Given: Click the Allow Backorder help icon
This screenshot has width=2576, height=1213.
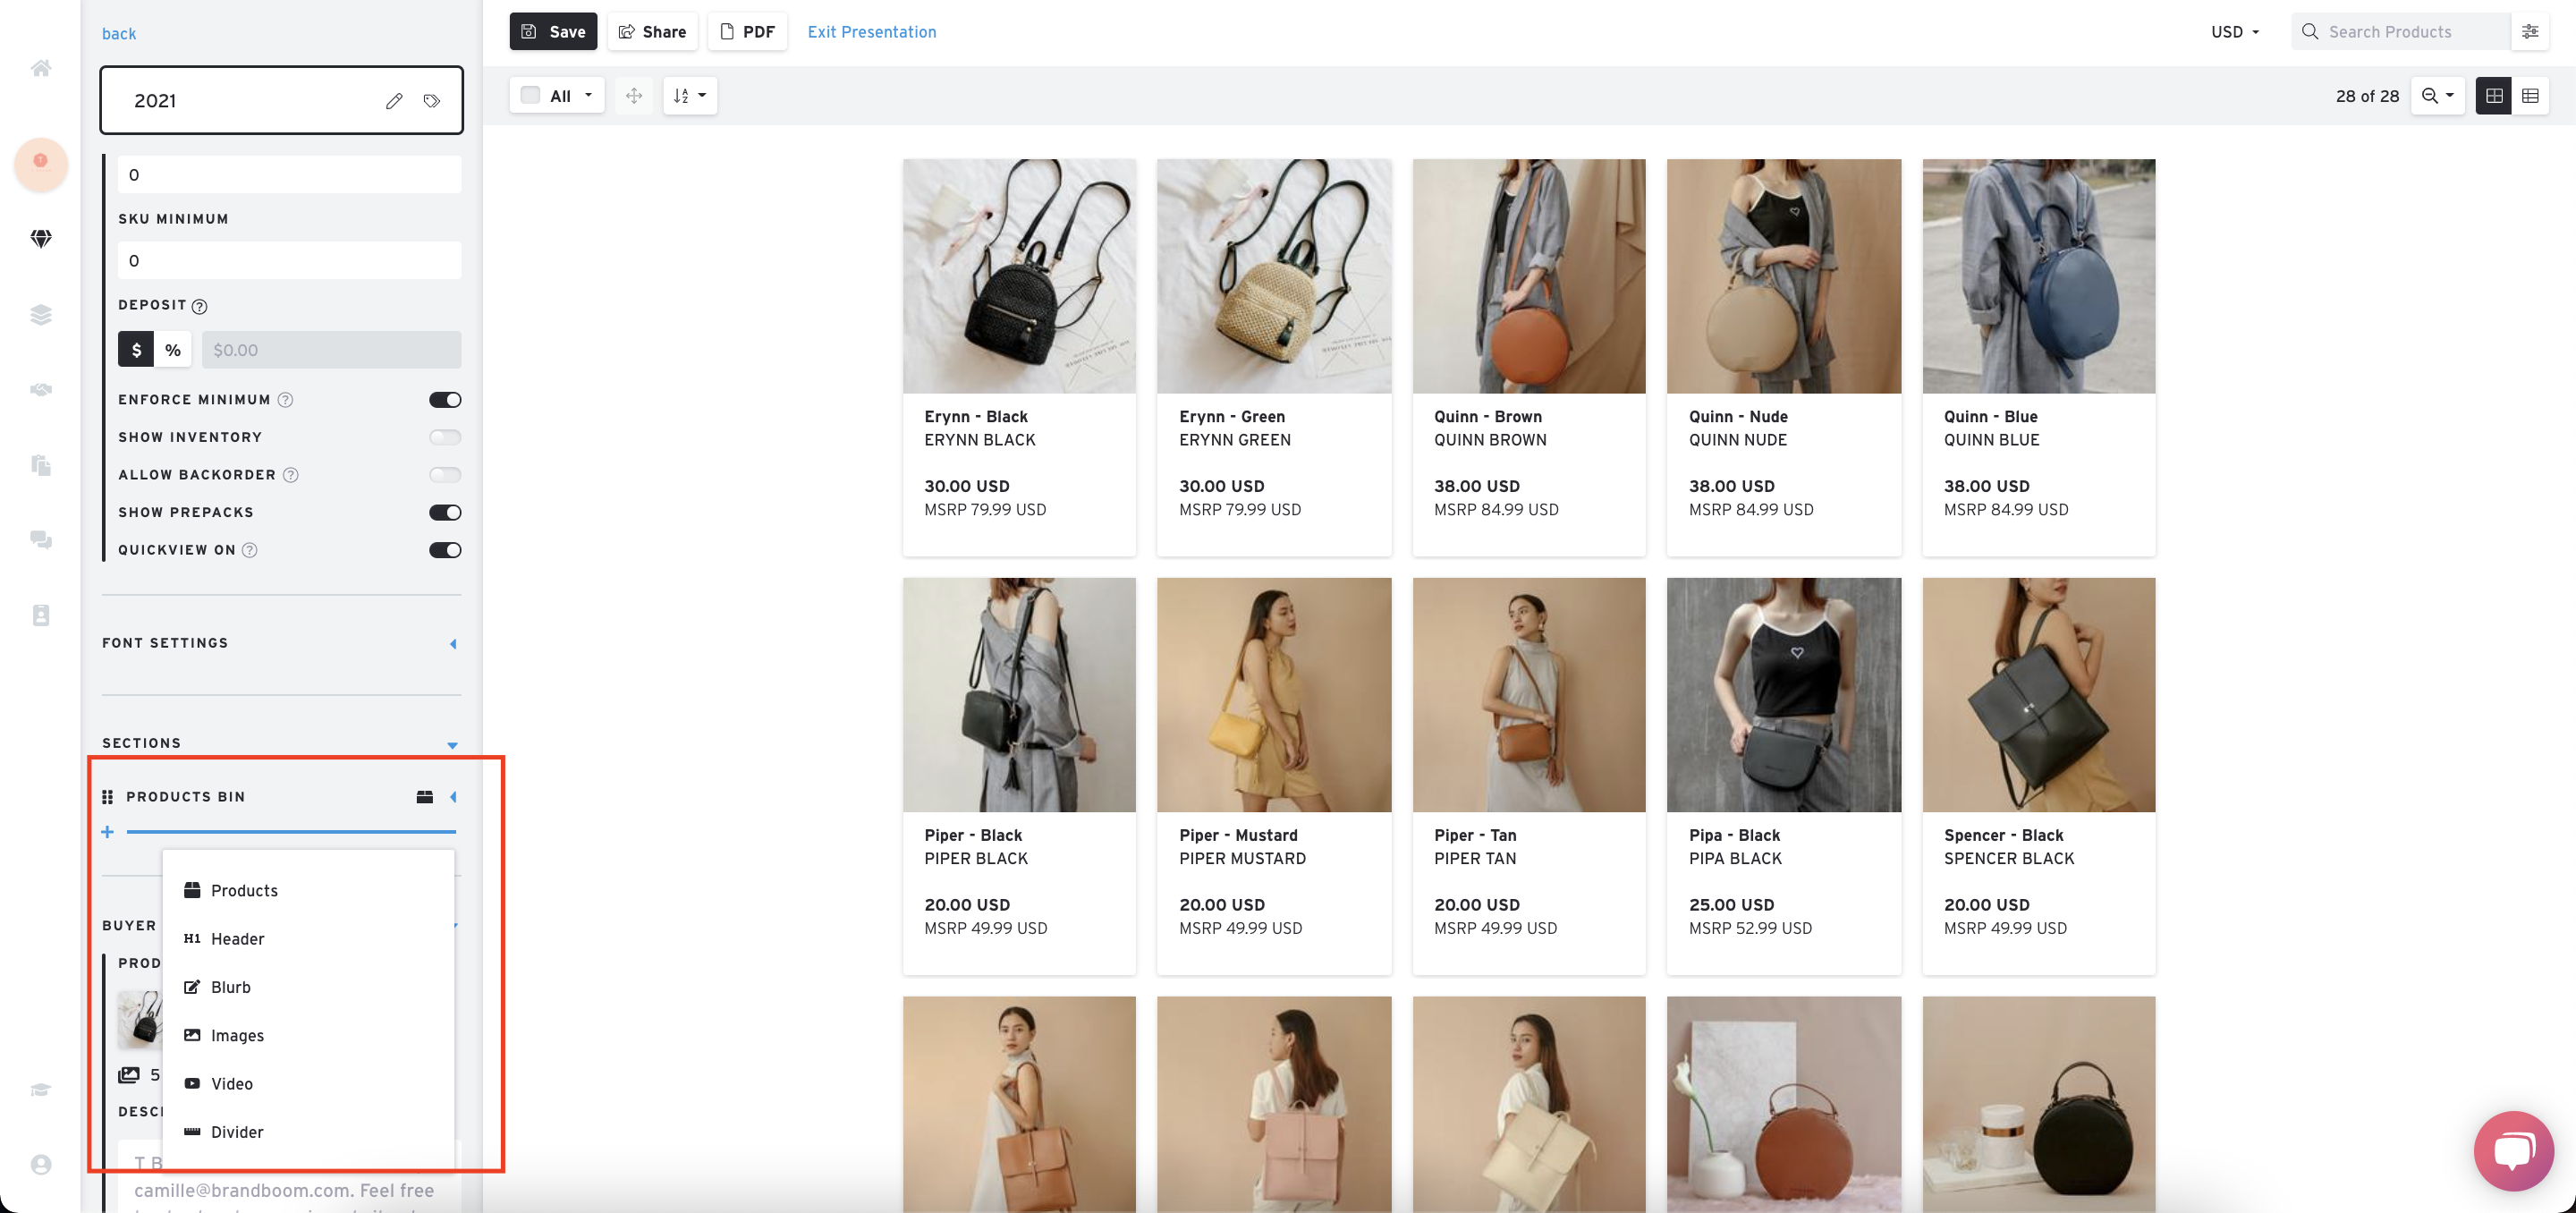Looking at the screenshot, I should click(290, 475).
